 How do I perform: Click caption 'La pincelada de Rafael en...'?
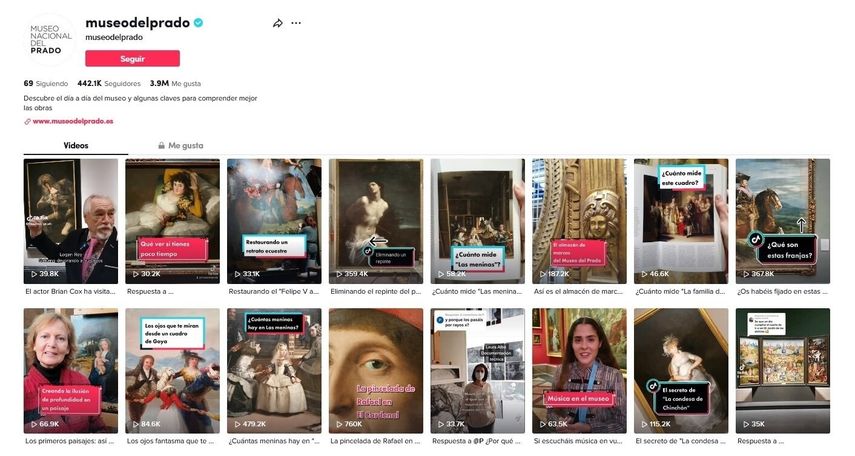tap(376, 441)
